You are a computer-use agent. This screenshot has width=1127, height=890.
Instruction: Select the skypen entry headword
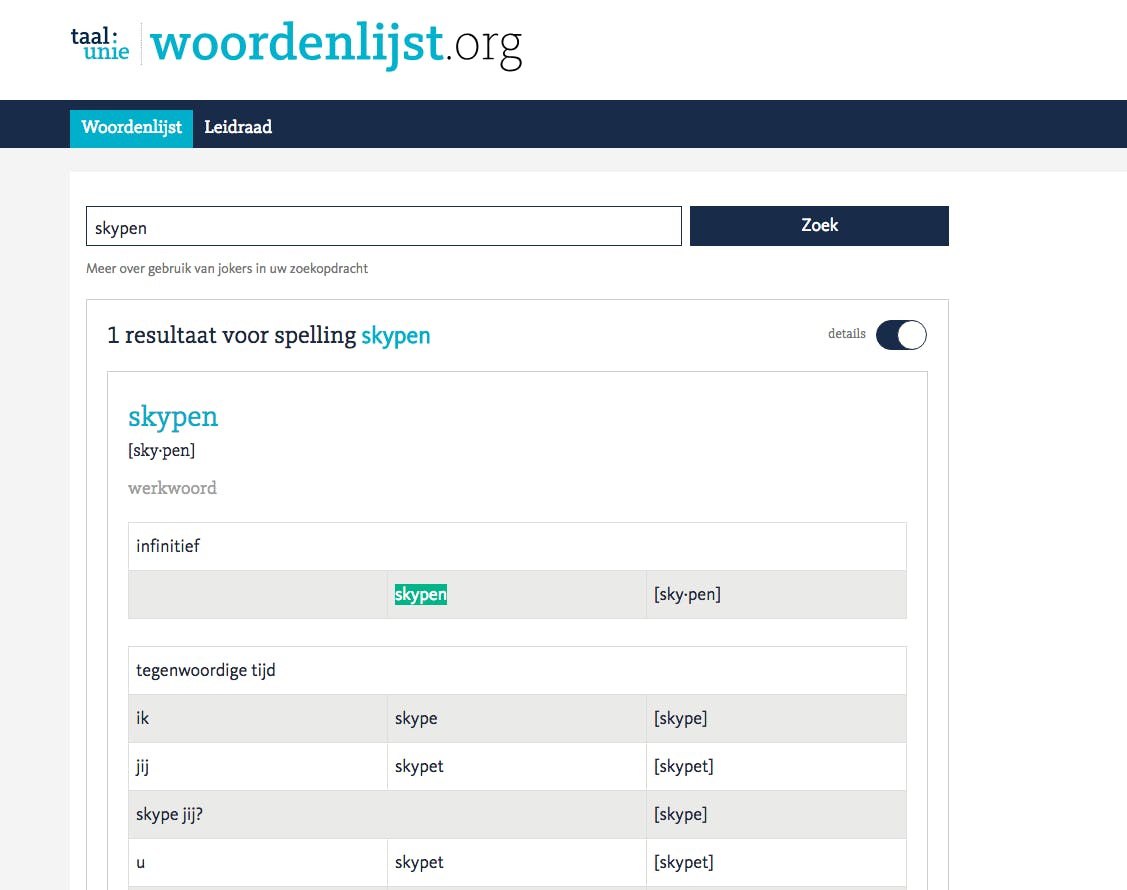pos(173,417)
